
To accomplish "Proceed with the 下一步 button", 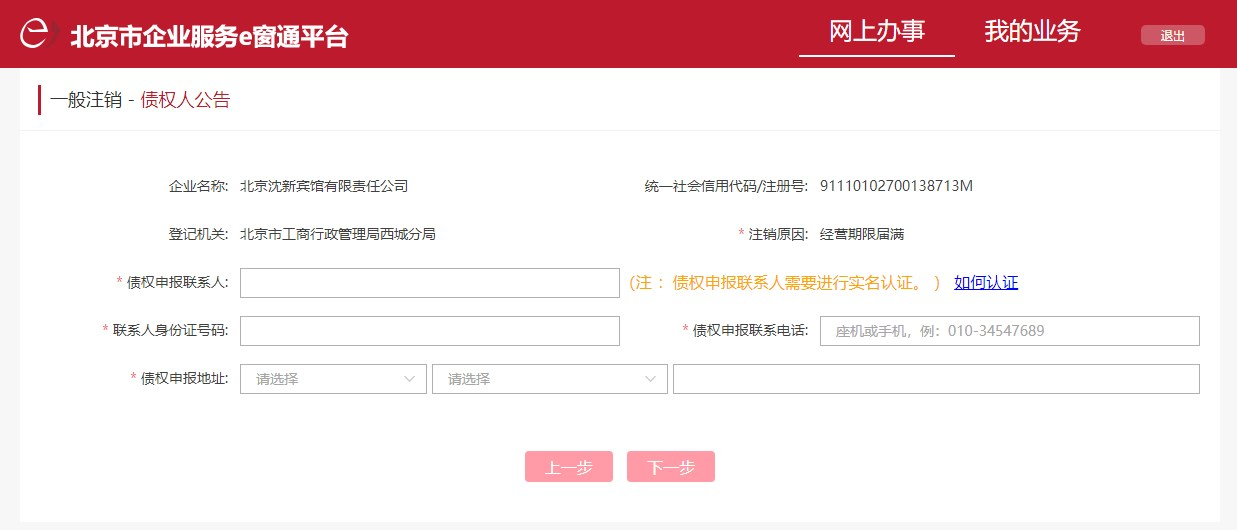I will coord(670,467).
